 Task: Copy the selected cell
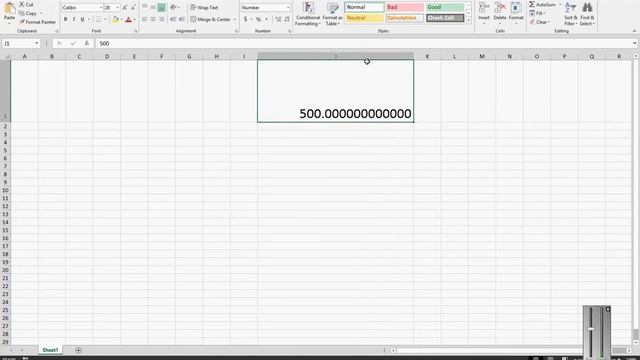click(x=28, y=13)
